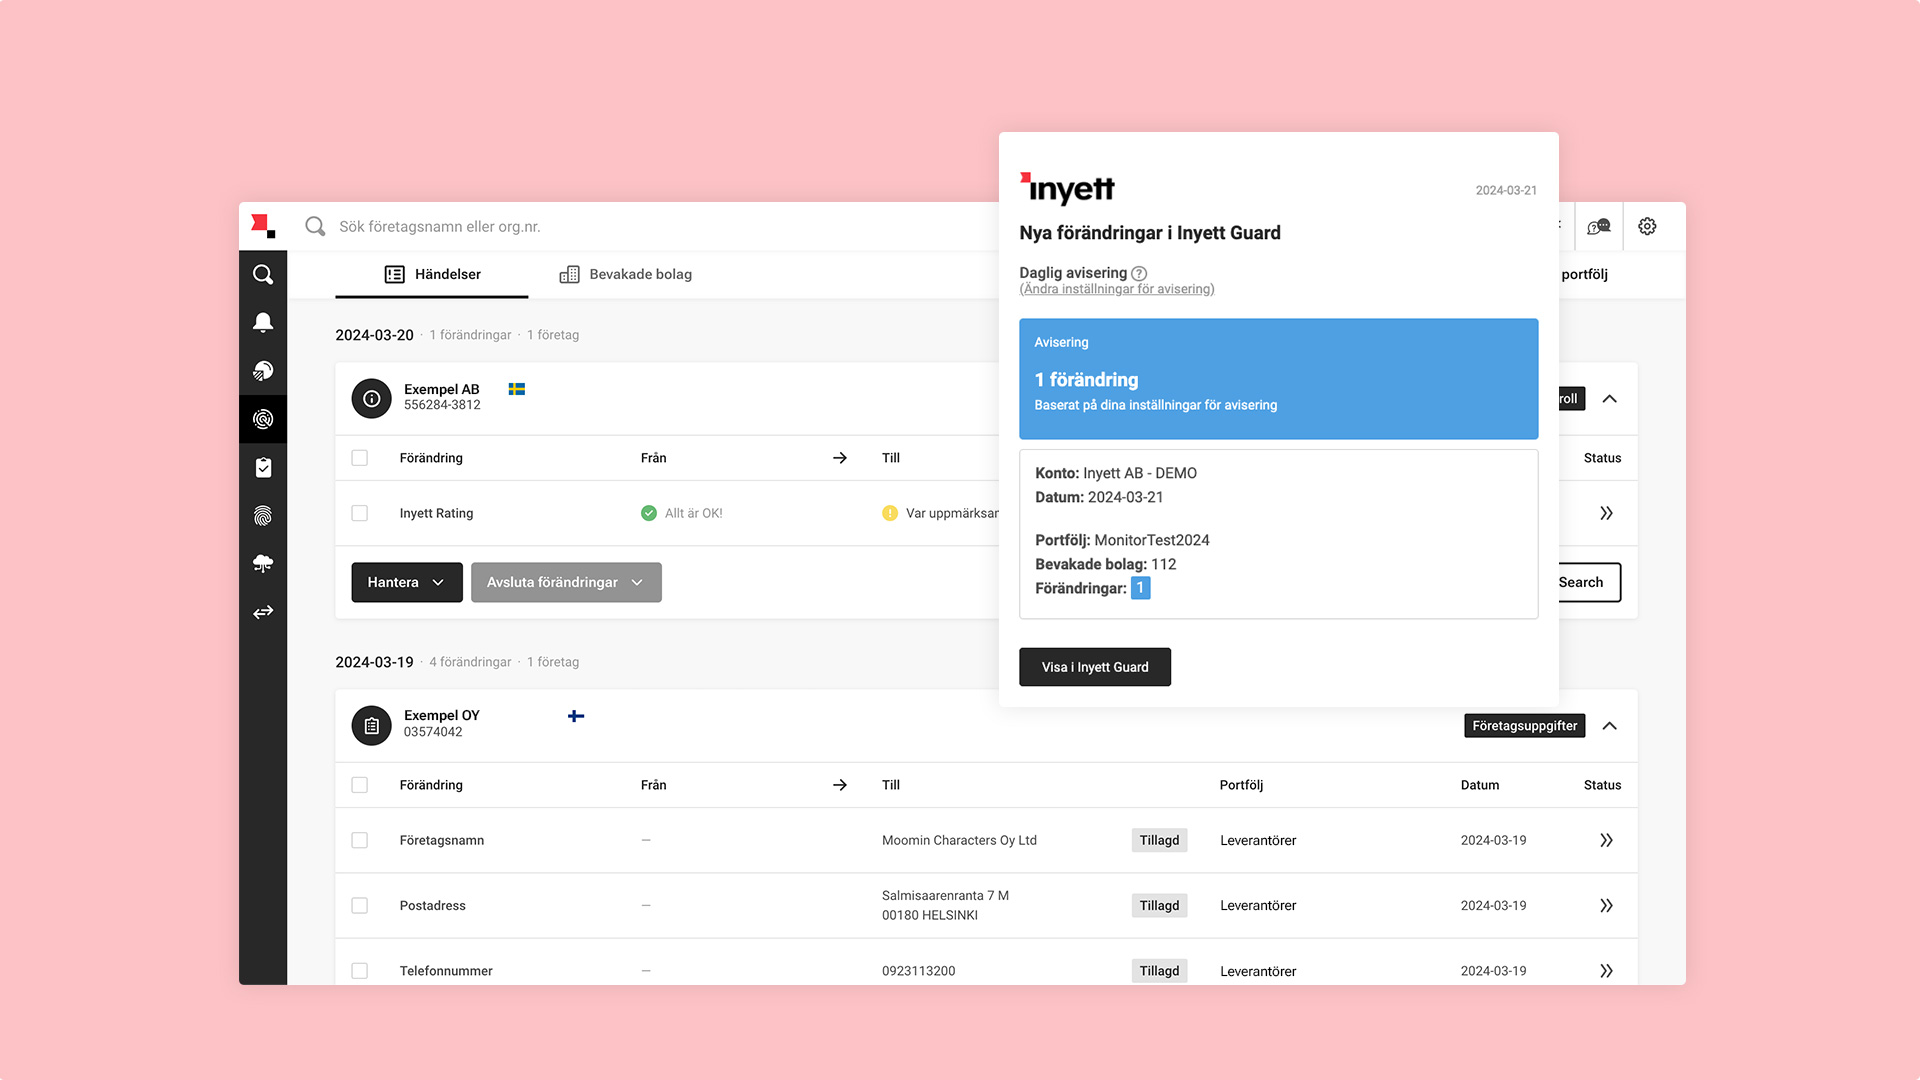Toggle checkbox for Företagsnamn row
This screenshot has width=1920, height=1080.
[x=359, y=840]
